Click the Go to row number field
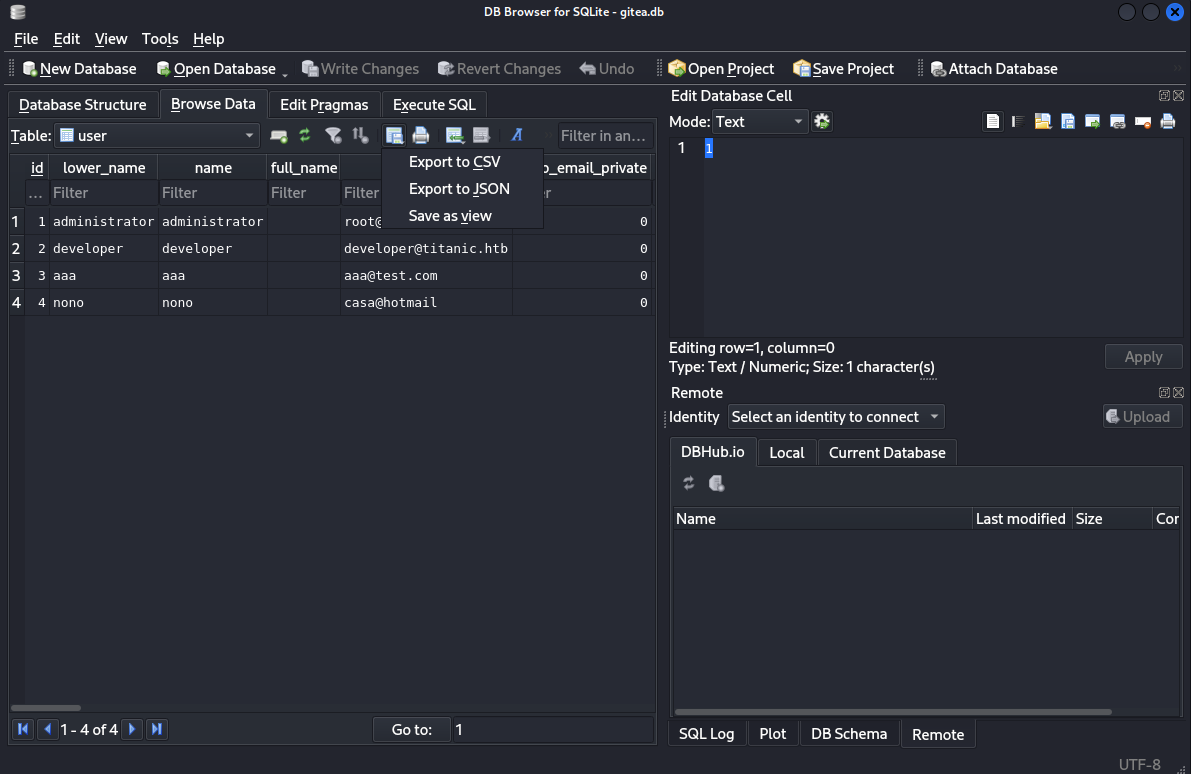The image size is (1191, 774). pos(552,730)
